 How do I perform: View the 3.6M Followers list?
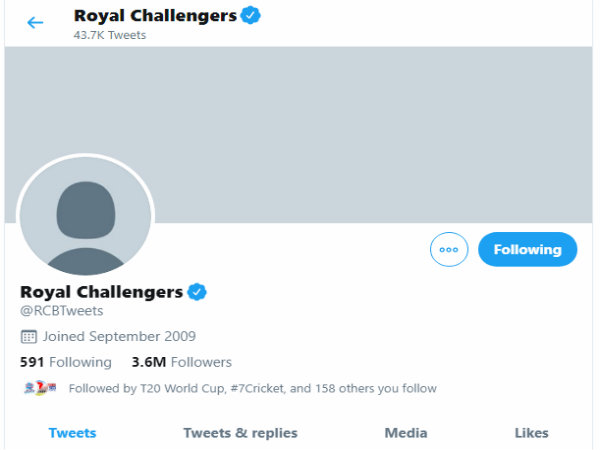(182, 362)
